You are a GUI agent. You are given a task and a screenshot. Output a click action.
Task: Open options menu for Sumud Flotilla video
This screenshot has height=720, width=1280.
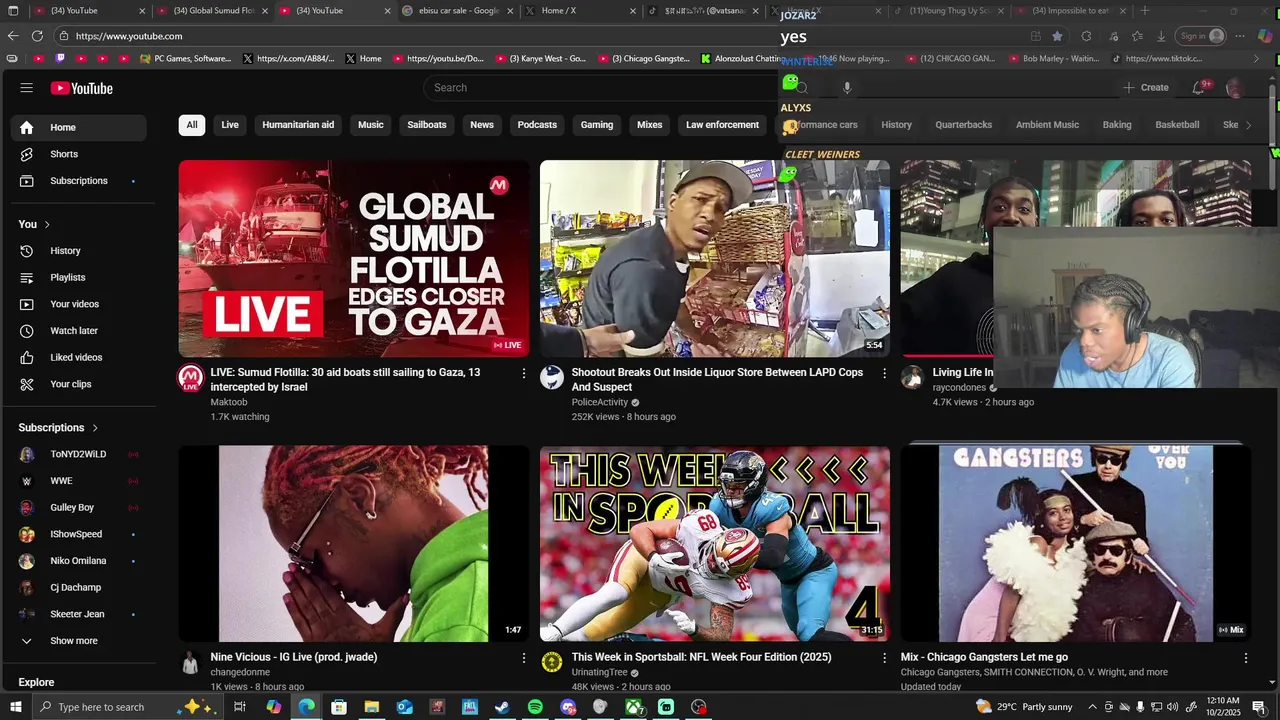click(523, 373)
